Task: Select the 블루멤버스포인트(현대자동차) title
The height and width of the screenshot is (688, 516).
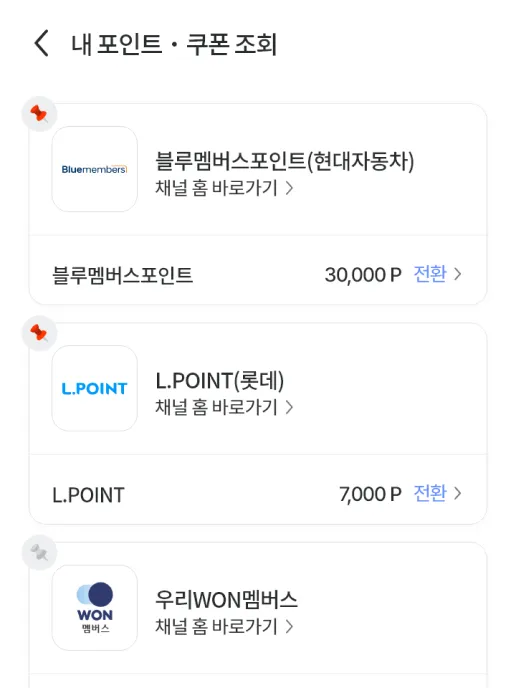Action: [x=285, y=161]
